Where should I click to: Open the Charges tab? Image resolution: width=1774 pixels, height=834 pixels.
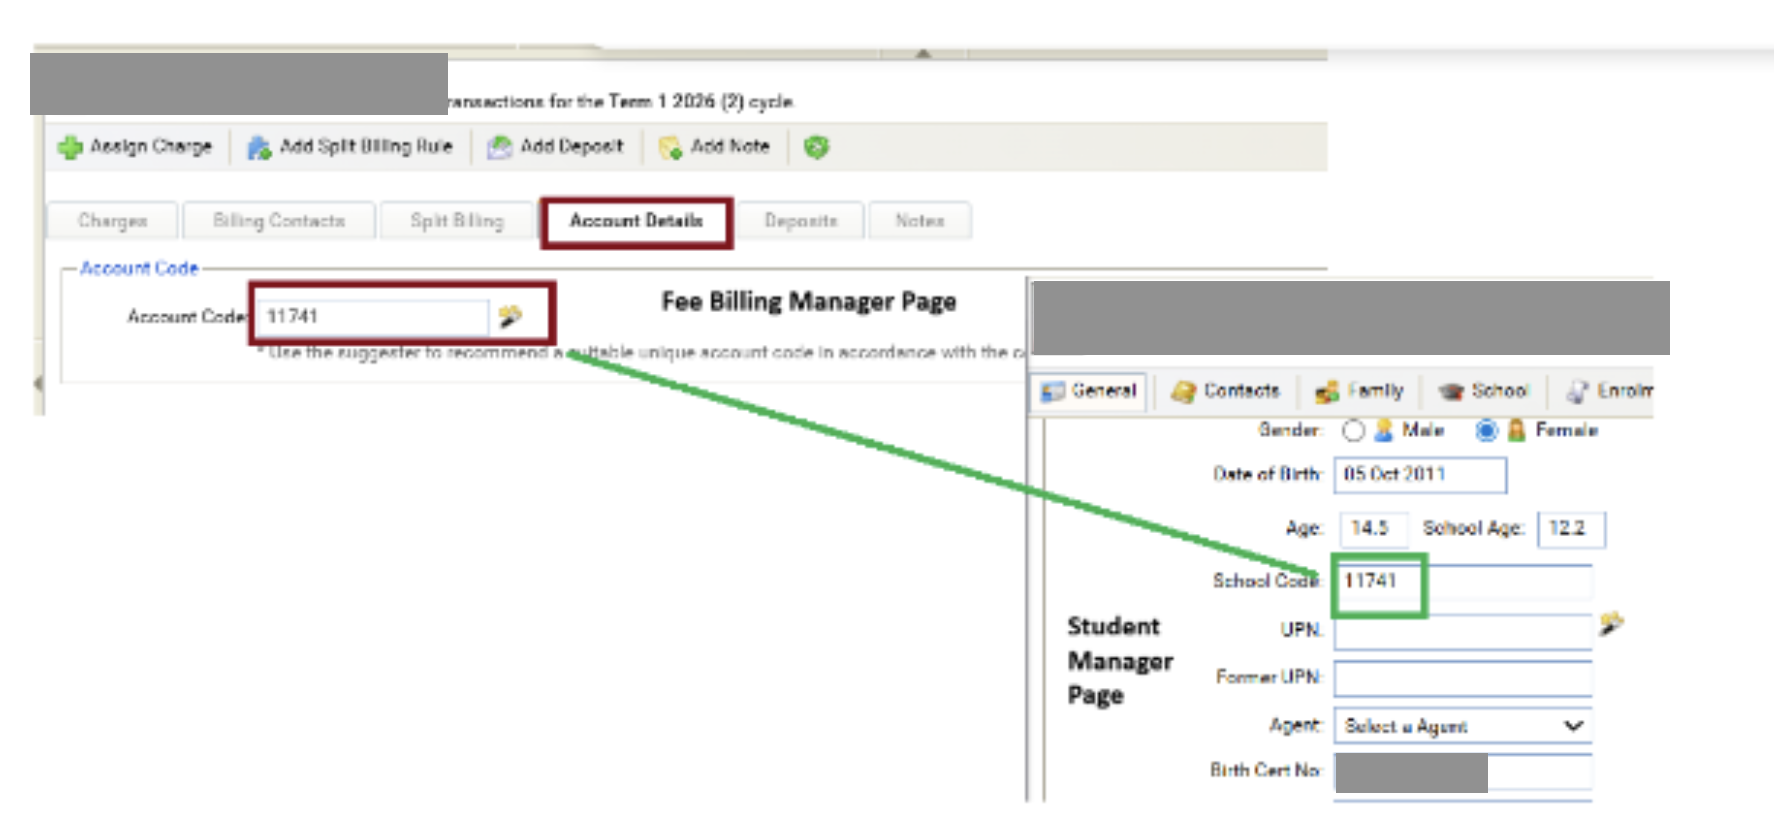point(113,221)
